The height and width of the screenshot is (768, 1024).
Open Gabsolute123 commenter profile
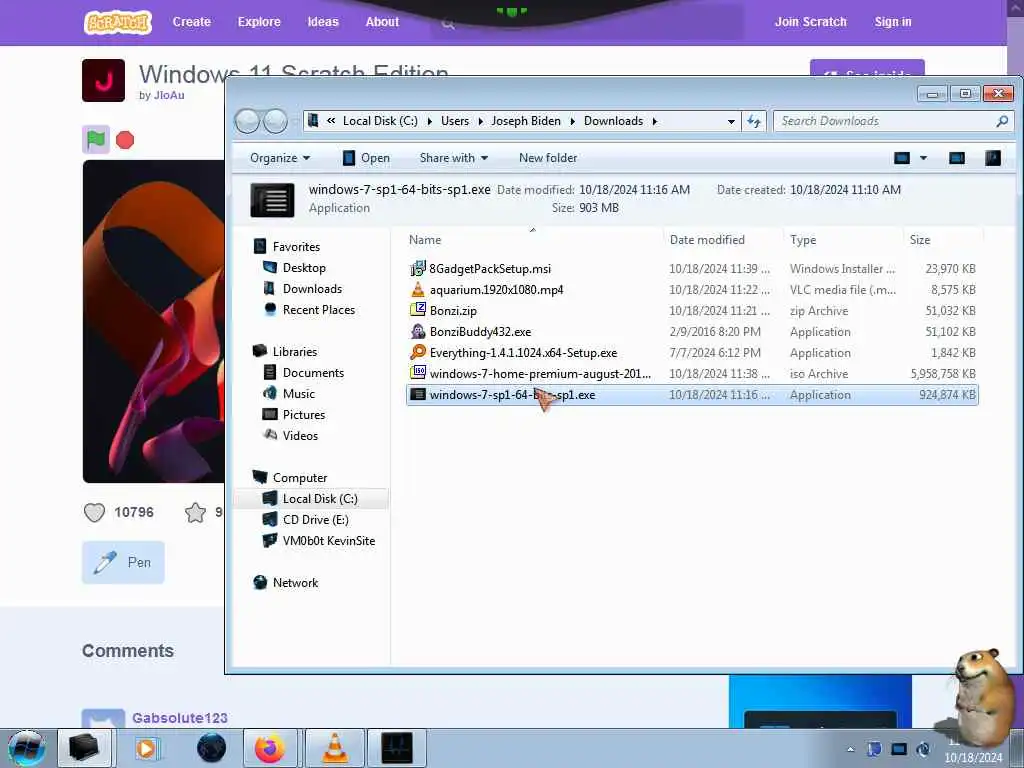pyautogui.click(x=180, y=718)
